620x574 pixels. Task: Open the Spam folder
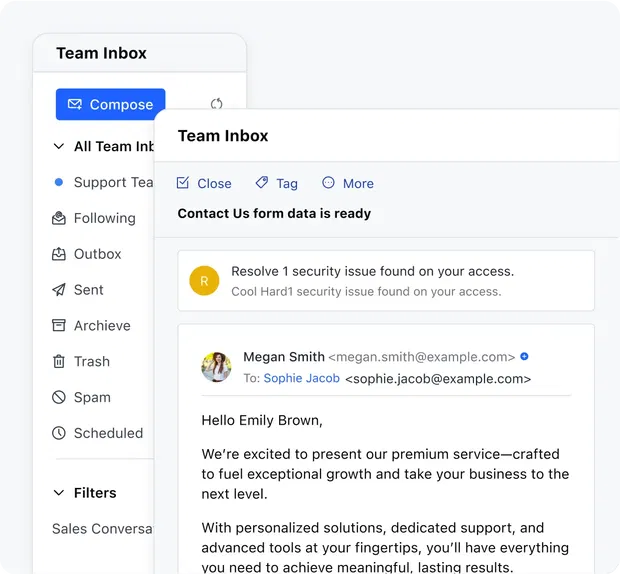pyautogui.click(x=92, y=397)
